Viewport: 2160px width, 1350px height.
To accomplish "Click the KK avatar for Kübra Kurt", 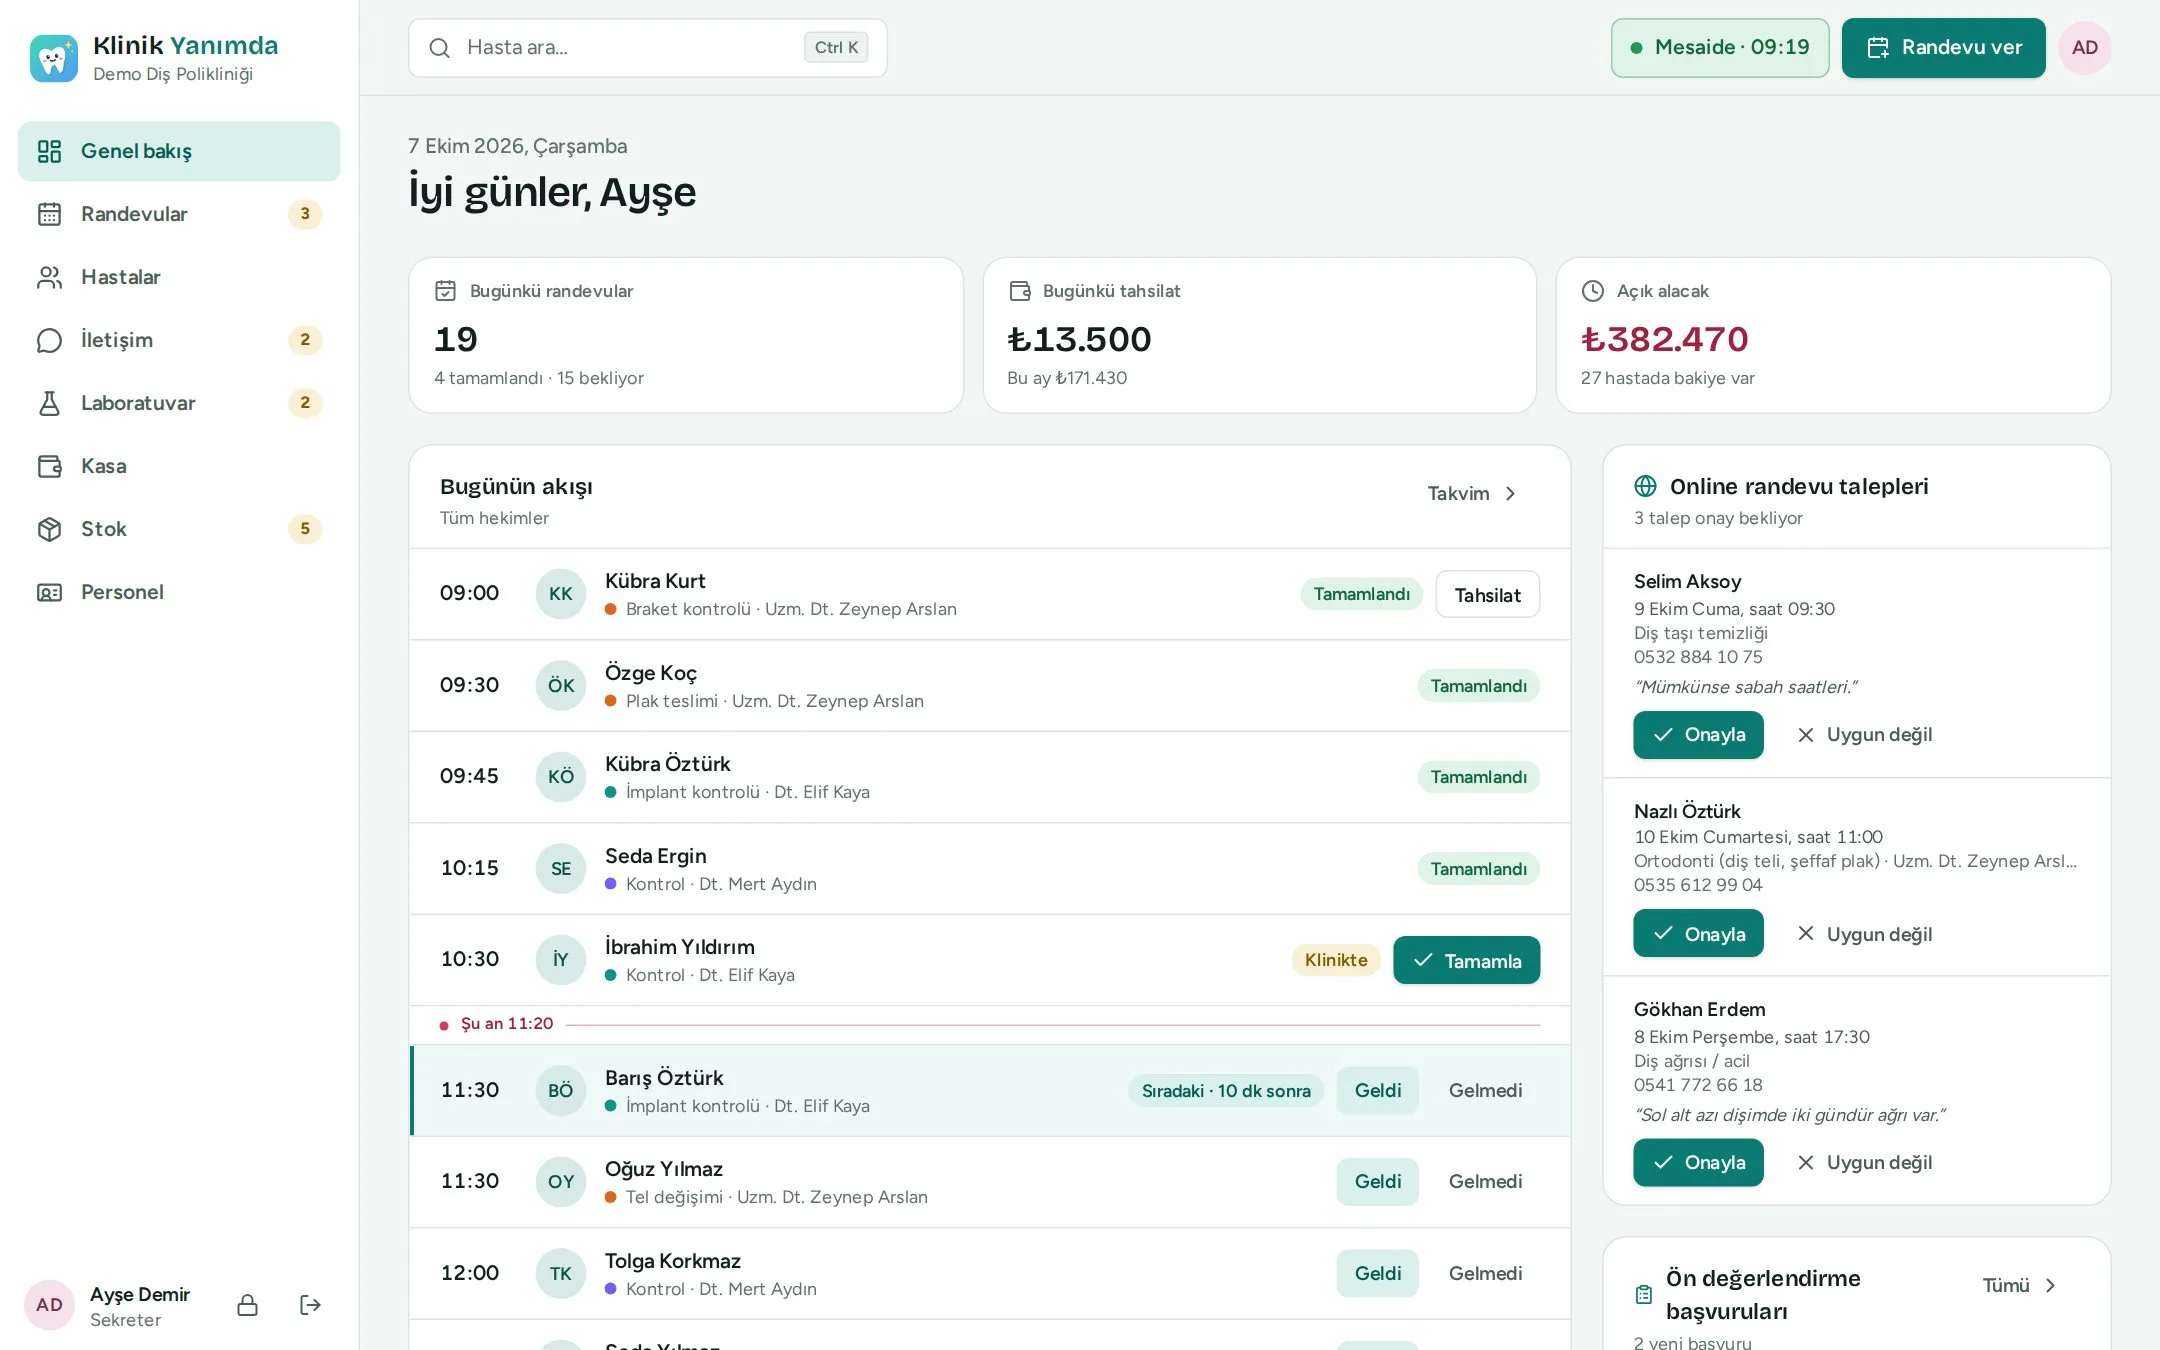I will point(560,594).
